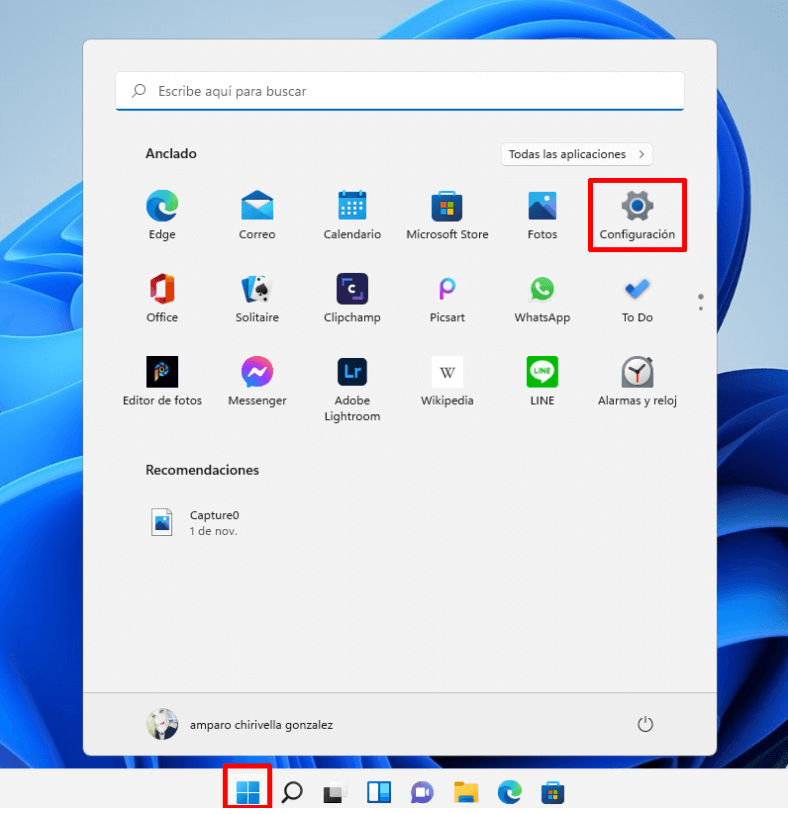Open the Editor de fotos app
The width and height of the screenshot is (788, 814).
click(162, 381)
